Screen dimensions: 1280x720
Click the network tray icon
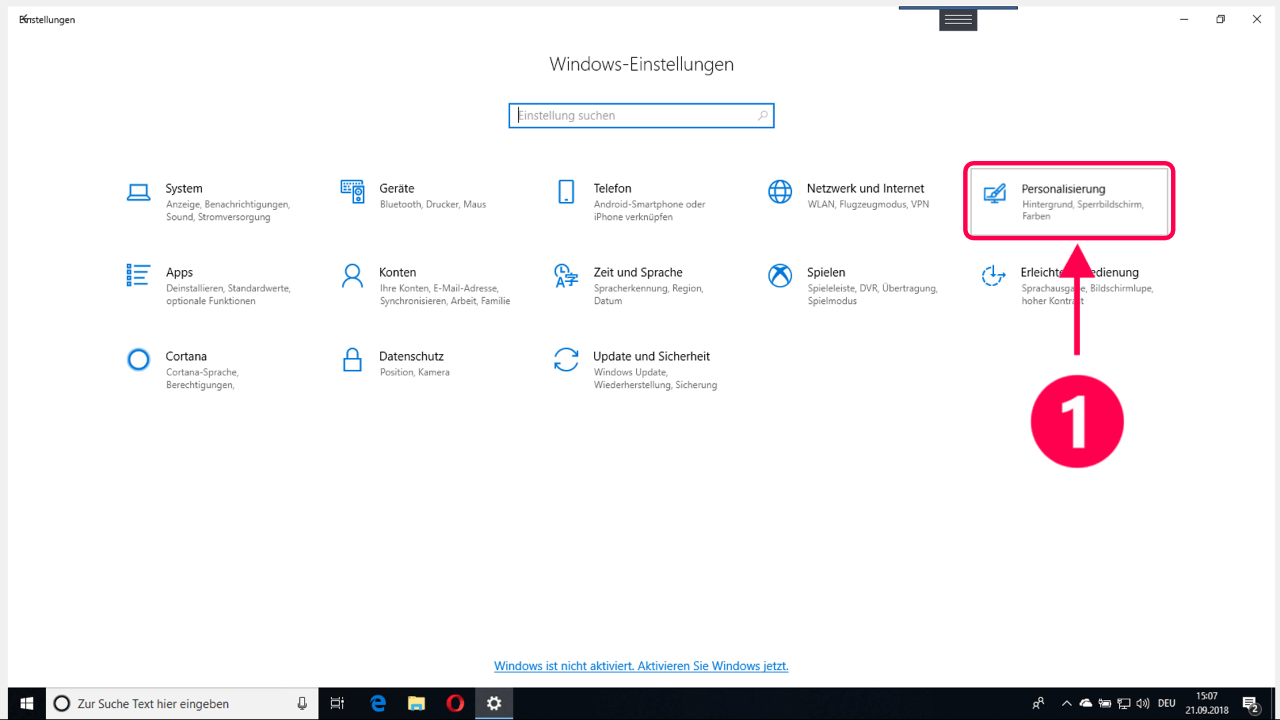(x=1123, y=704)
